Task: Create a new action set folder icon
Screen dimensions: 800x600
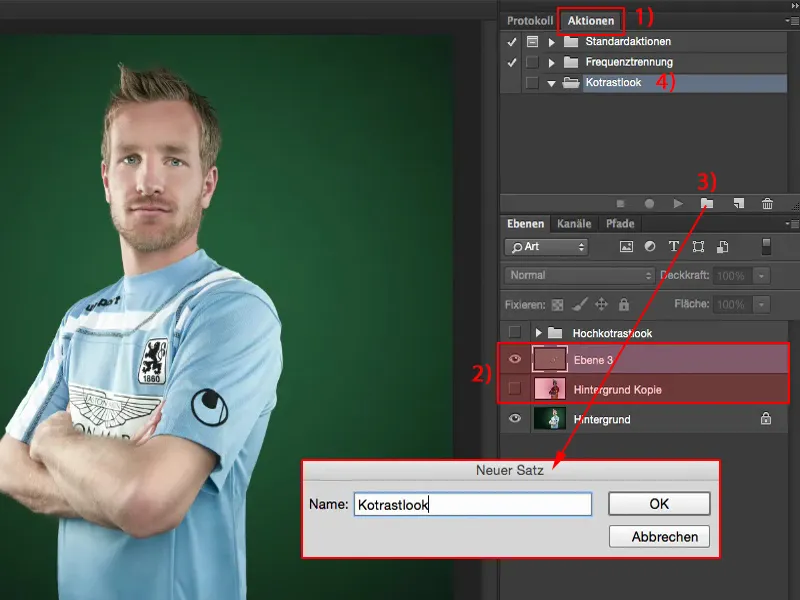Action: point(707,204)
